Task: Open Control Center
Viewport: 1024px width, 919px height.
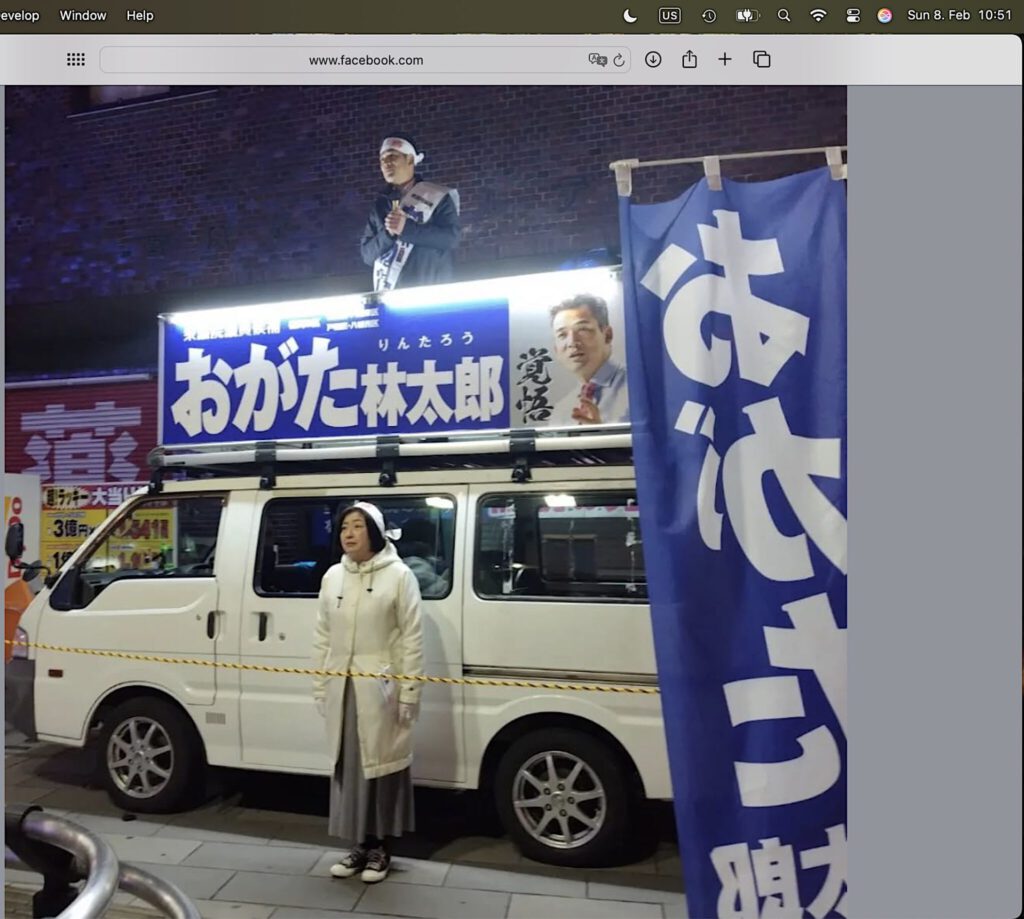Action: coord(853,15)
